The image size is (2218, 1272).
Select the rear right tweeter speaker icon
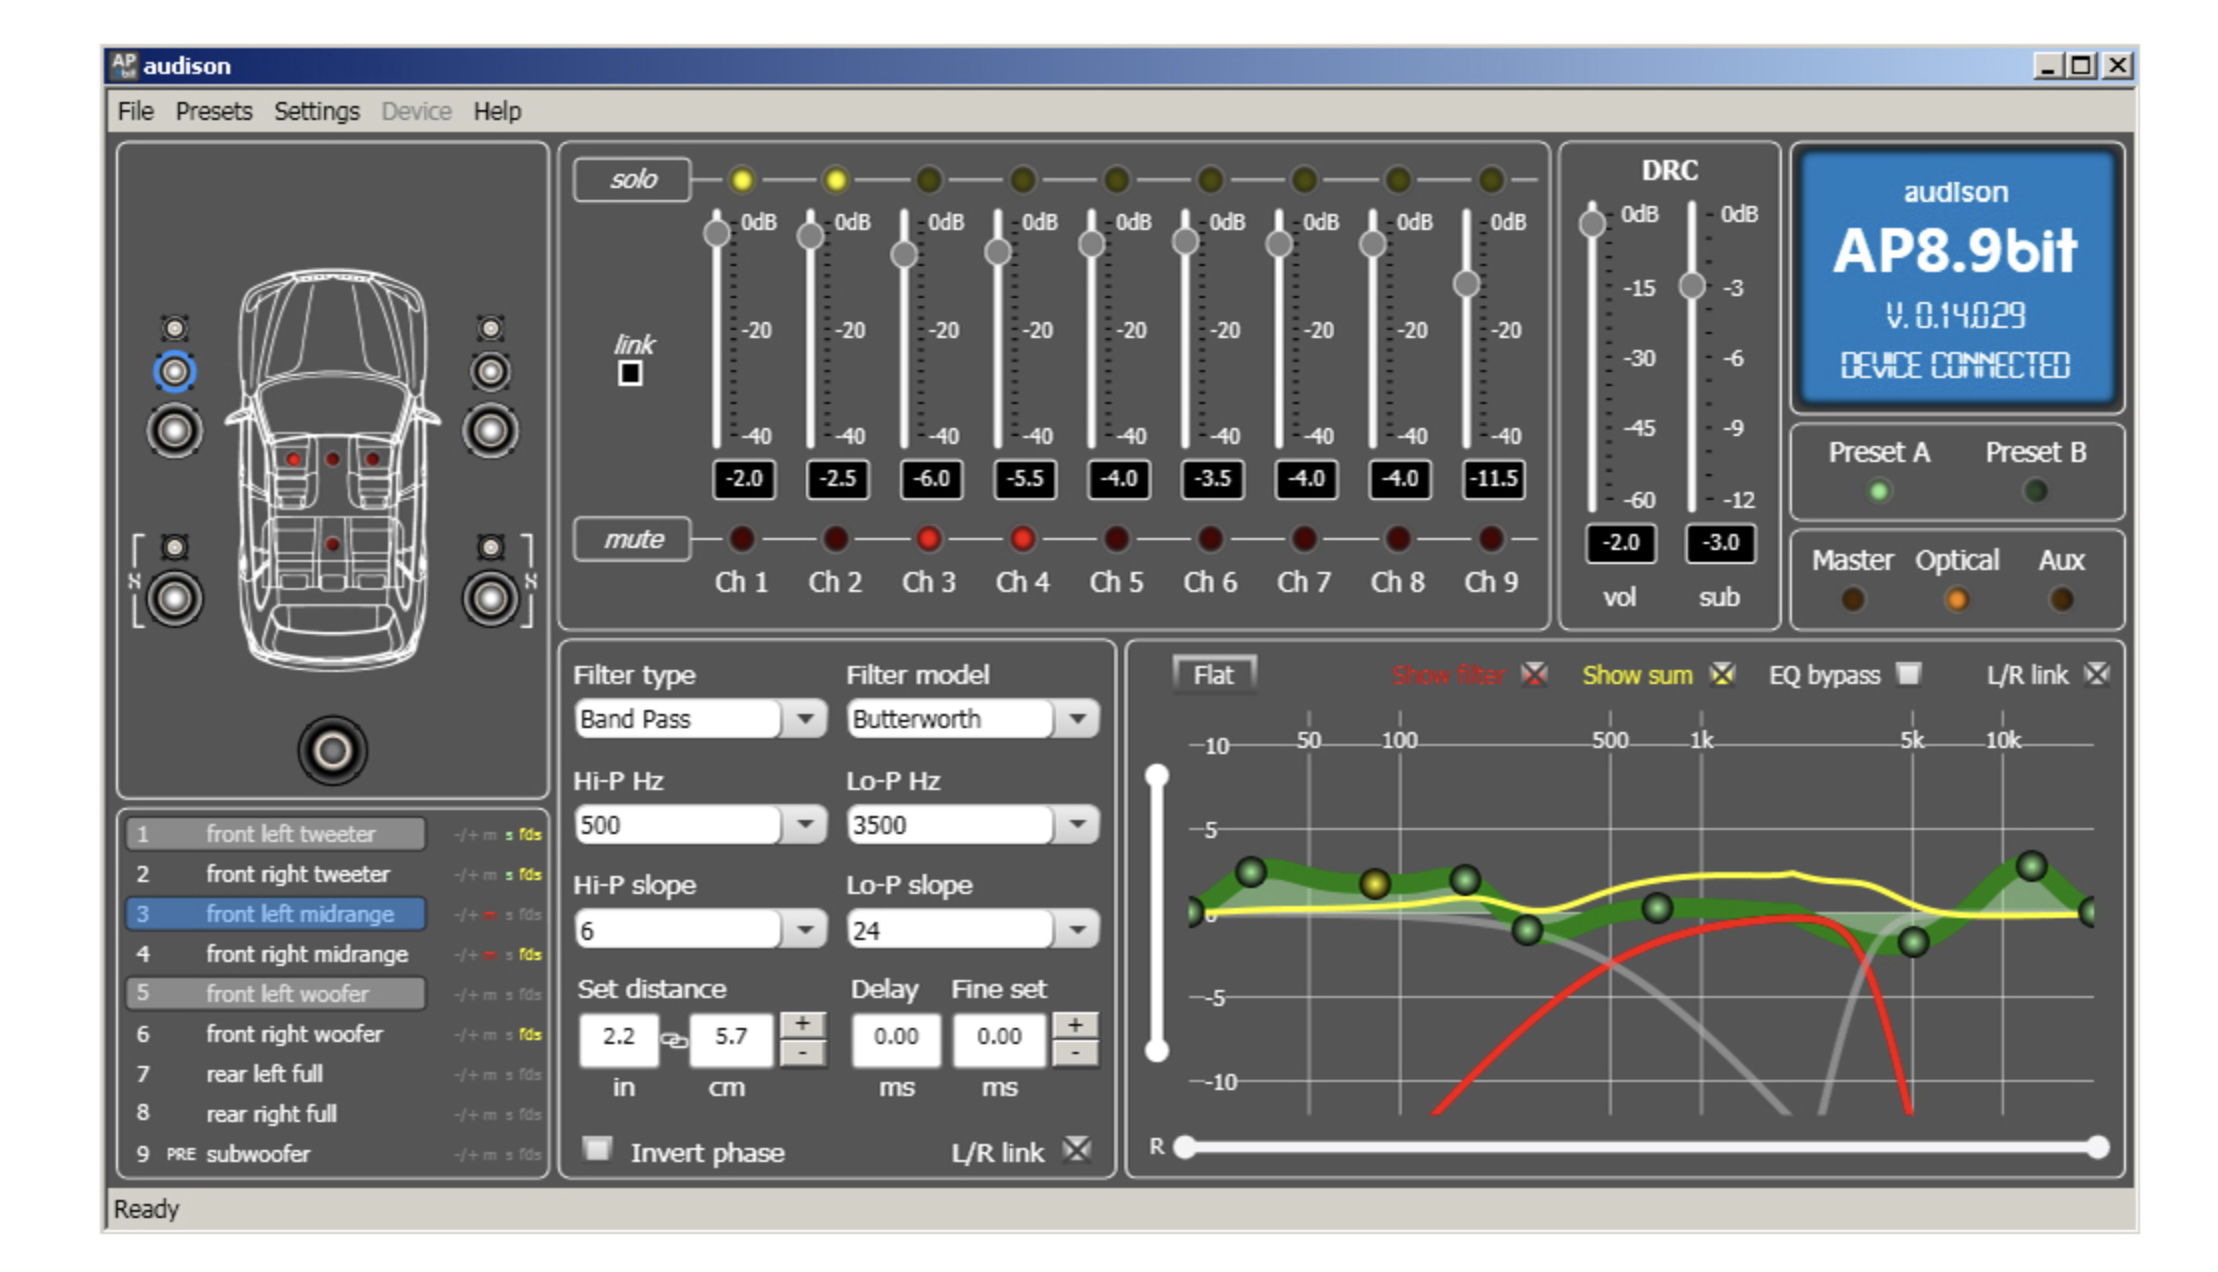tap(490, 547)
